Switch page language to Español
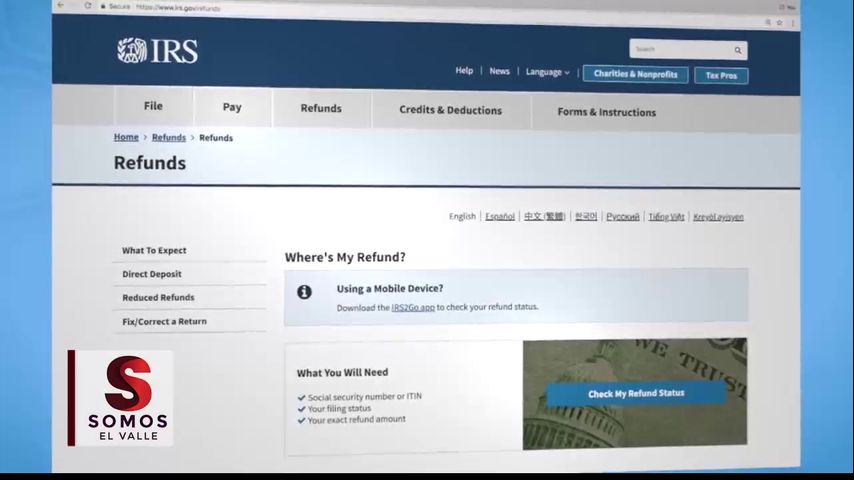 click(500, 216)
